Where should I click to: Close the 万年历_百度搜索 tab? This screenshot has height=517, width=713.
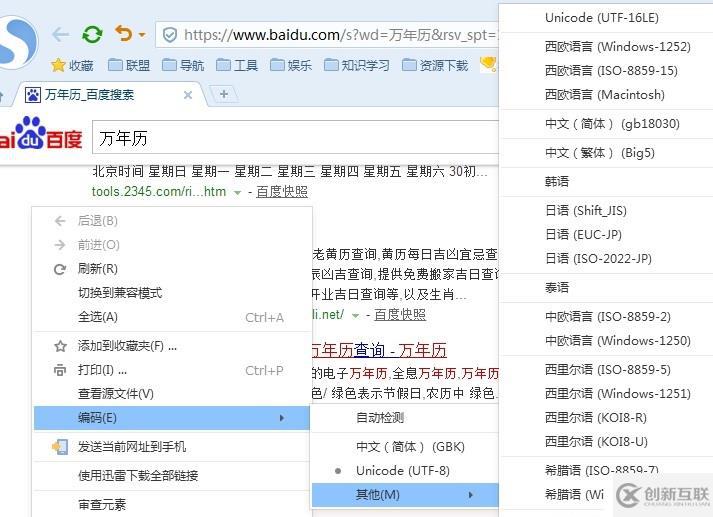tap(188, 95)
